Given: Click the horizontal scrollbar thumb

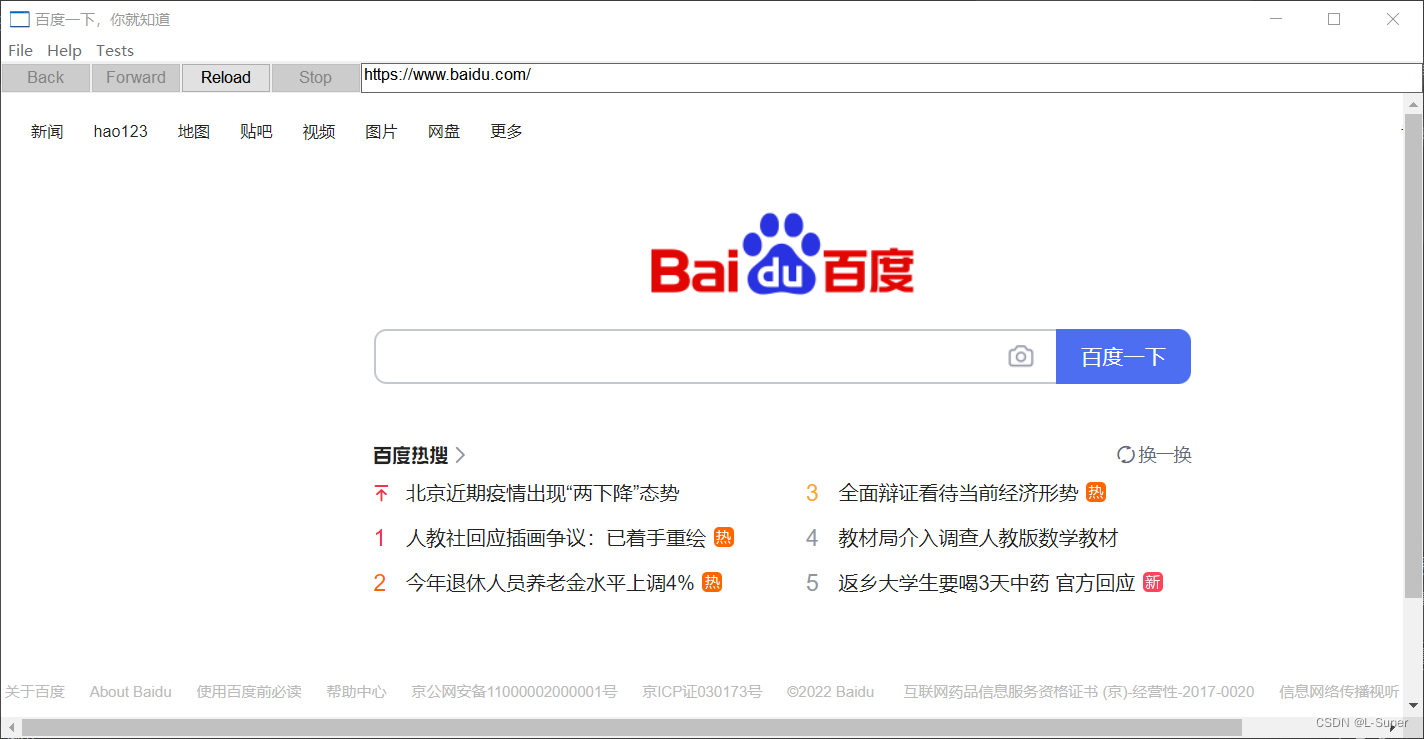Looking at the screenshot, I should [x=632, y=727].
